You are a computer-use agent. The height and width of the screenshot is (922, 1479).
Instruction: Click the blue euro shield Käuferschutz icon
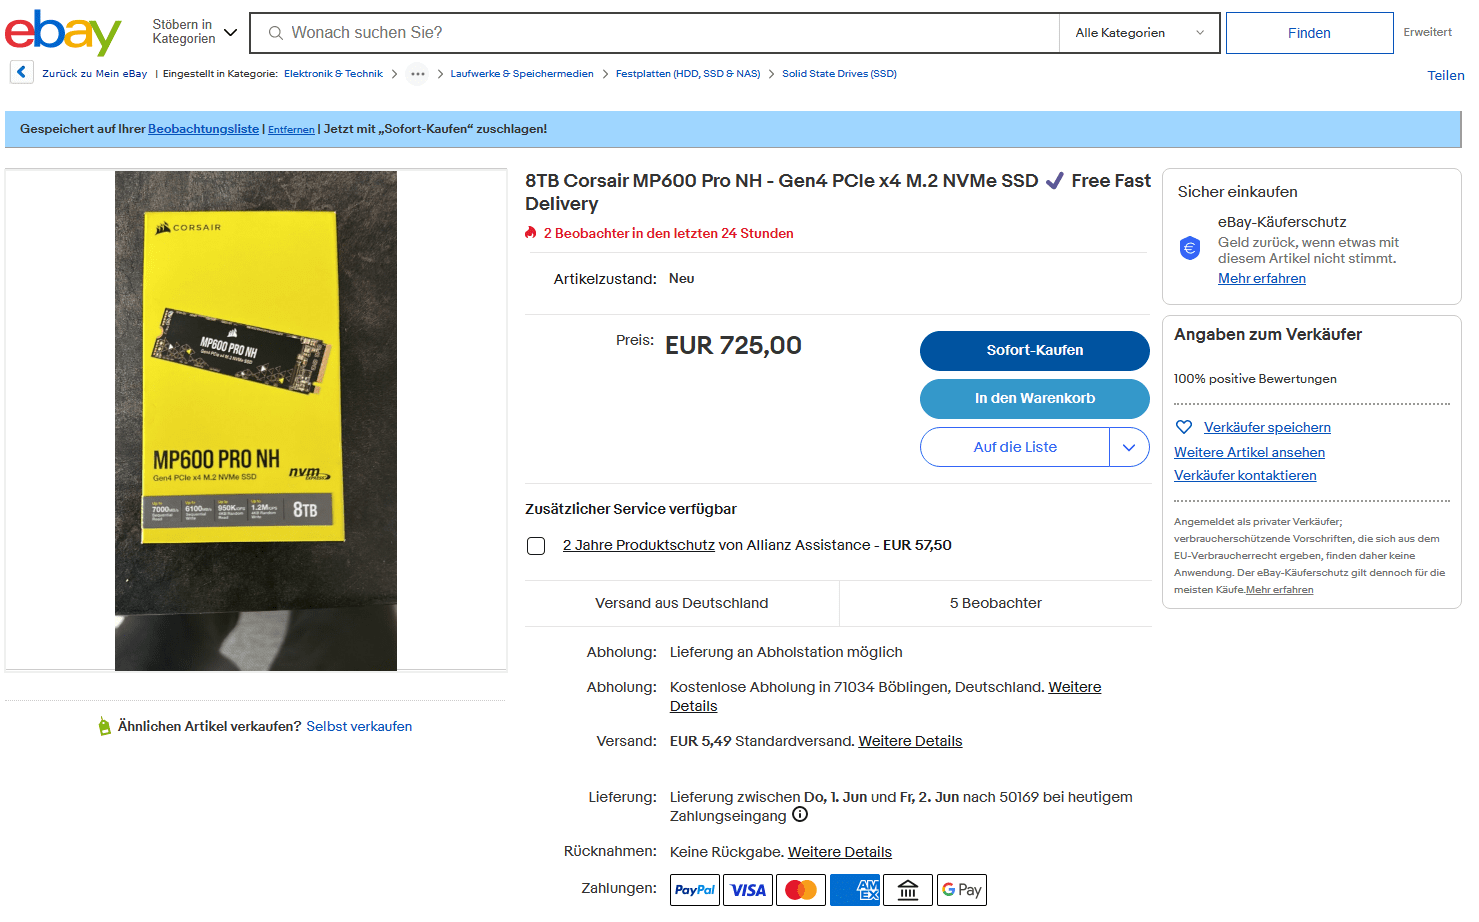pos(1190,248)
